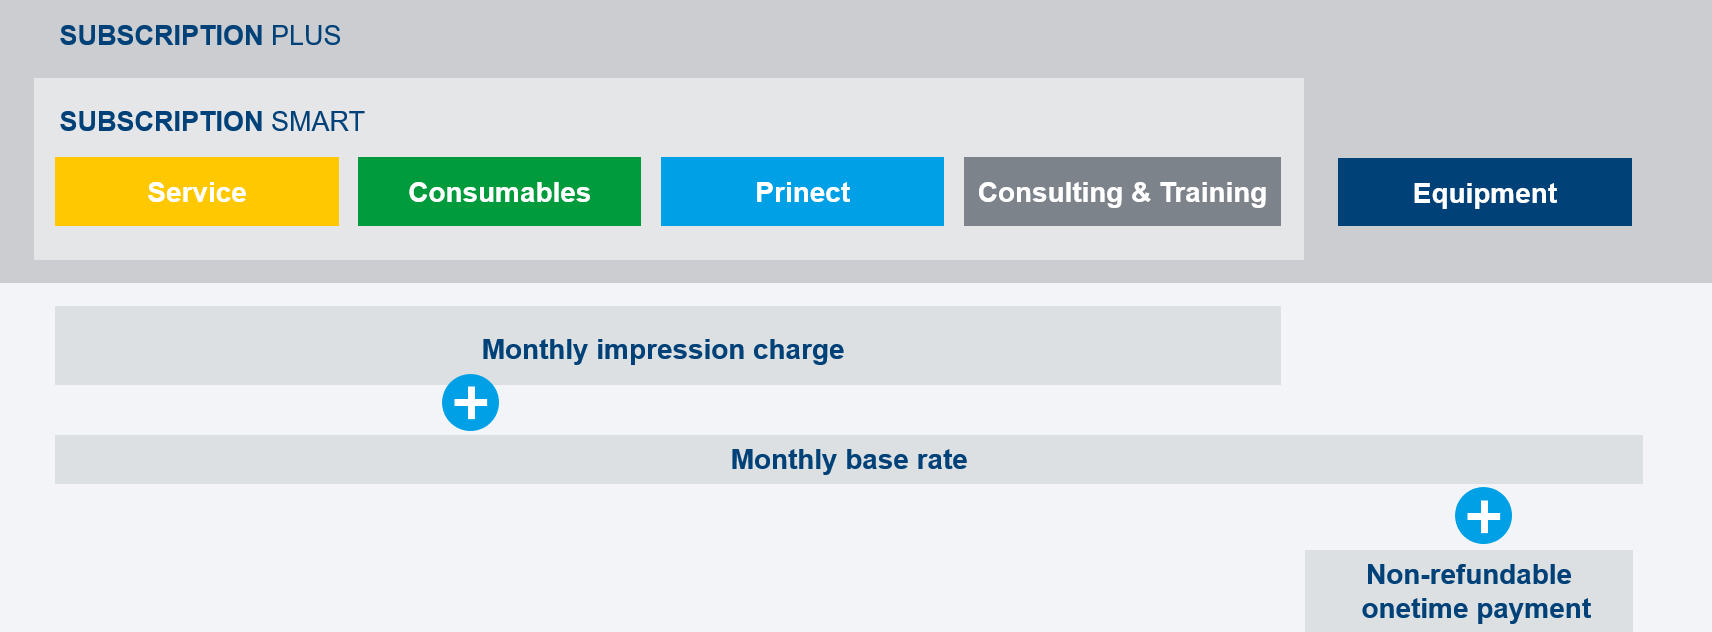Choose the blue Prinect block
The image size is (1712, 632).
pyautogui.click(x=802, y=191)
